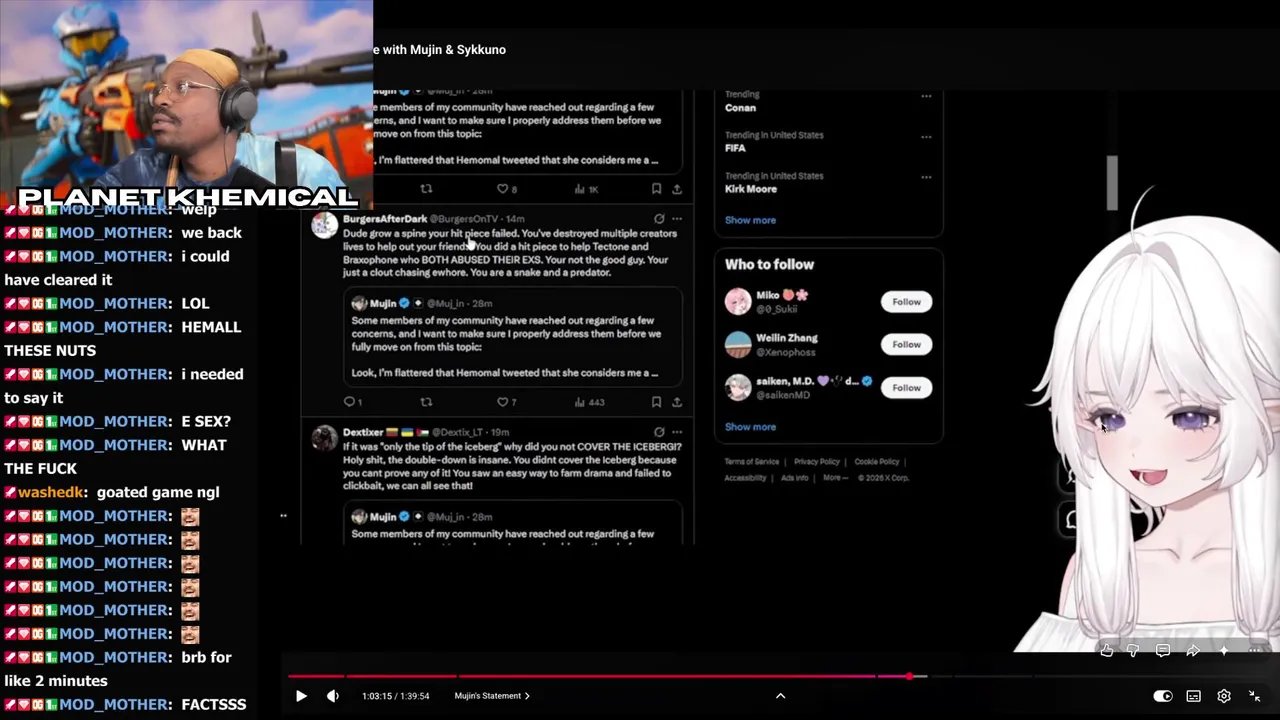Open the more options for the FIFA trend
Image resolution: width=1280 pixels, height=720 pixels.
click(x=926, y=137)
